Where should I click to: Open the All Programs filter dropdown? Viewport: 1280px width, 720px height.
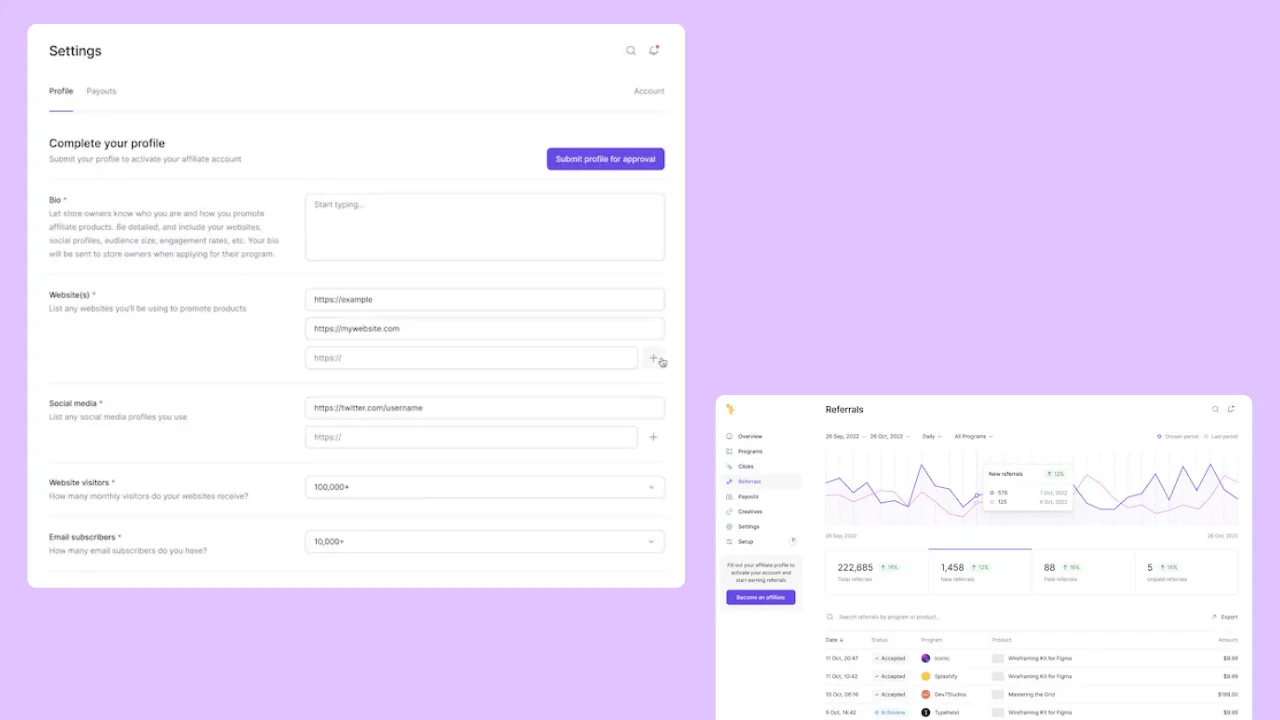pyautogui.click(x=973, y=436)
